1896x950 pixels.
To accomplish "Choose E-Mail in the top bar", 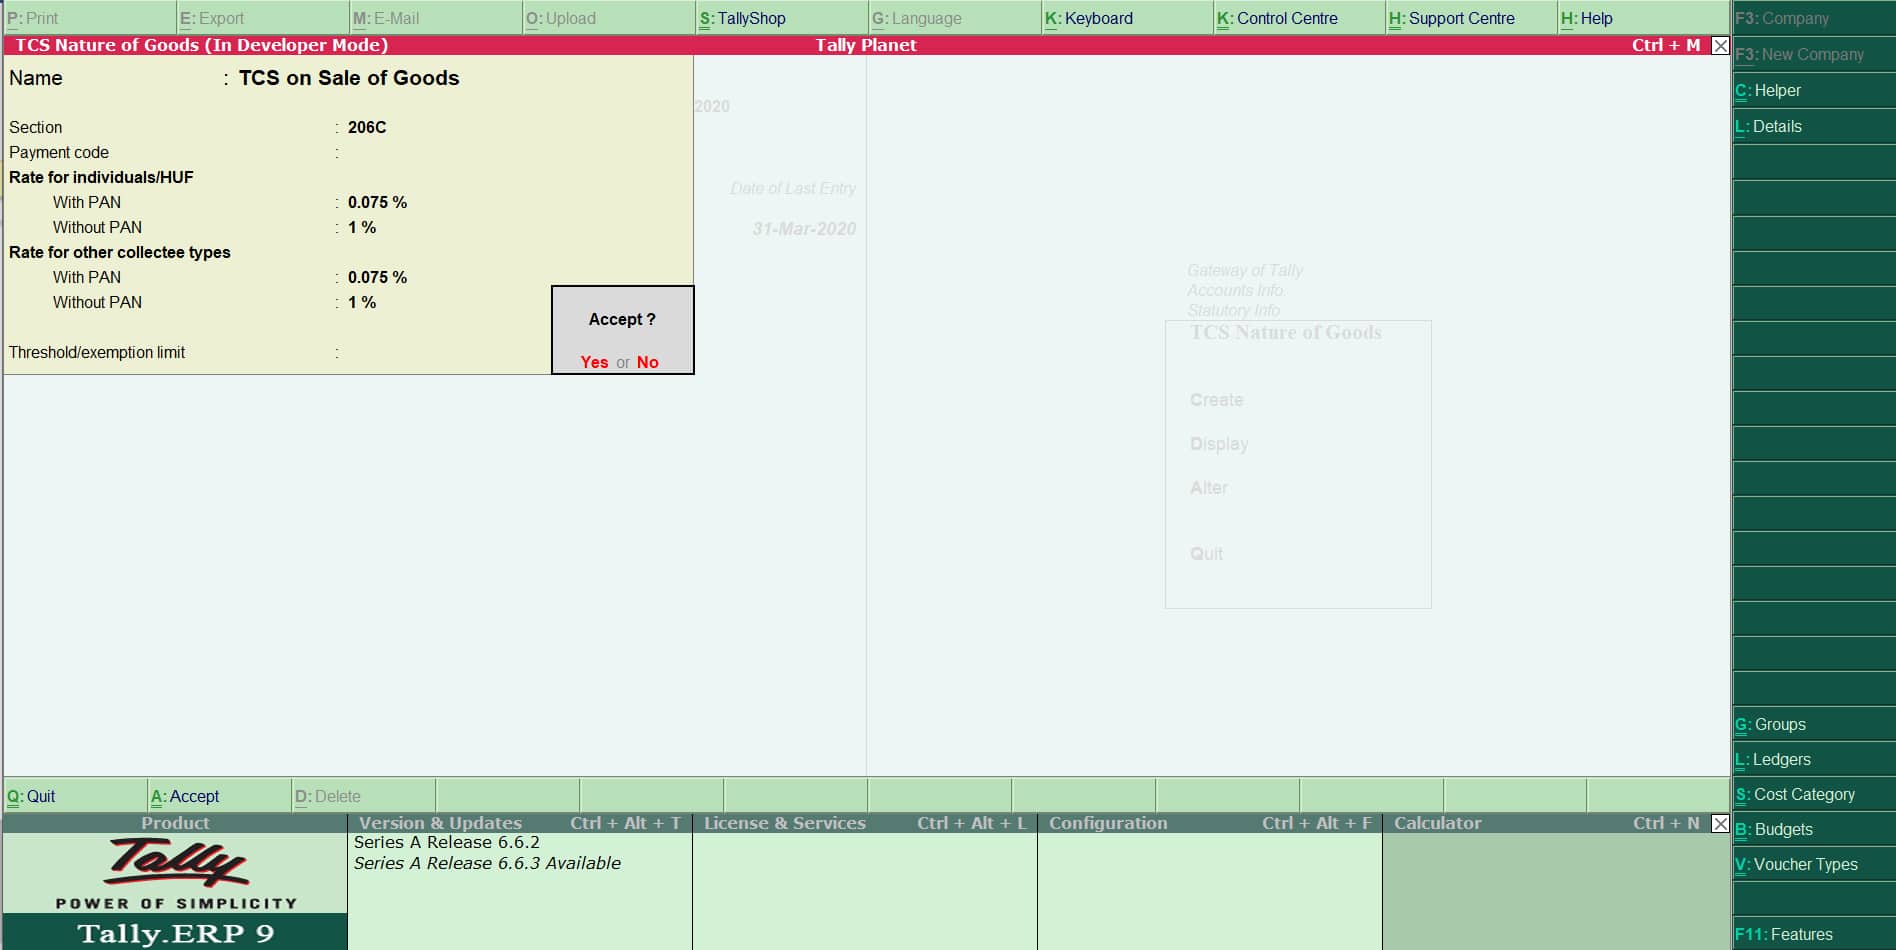I will [435, 18].
